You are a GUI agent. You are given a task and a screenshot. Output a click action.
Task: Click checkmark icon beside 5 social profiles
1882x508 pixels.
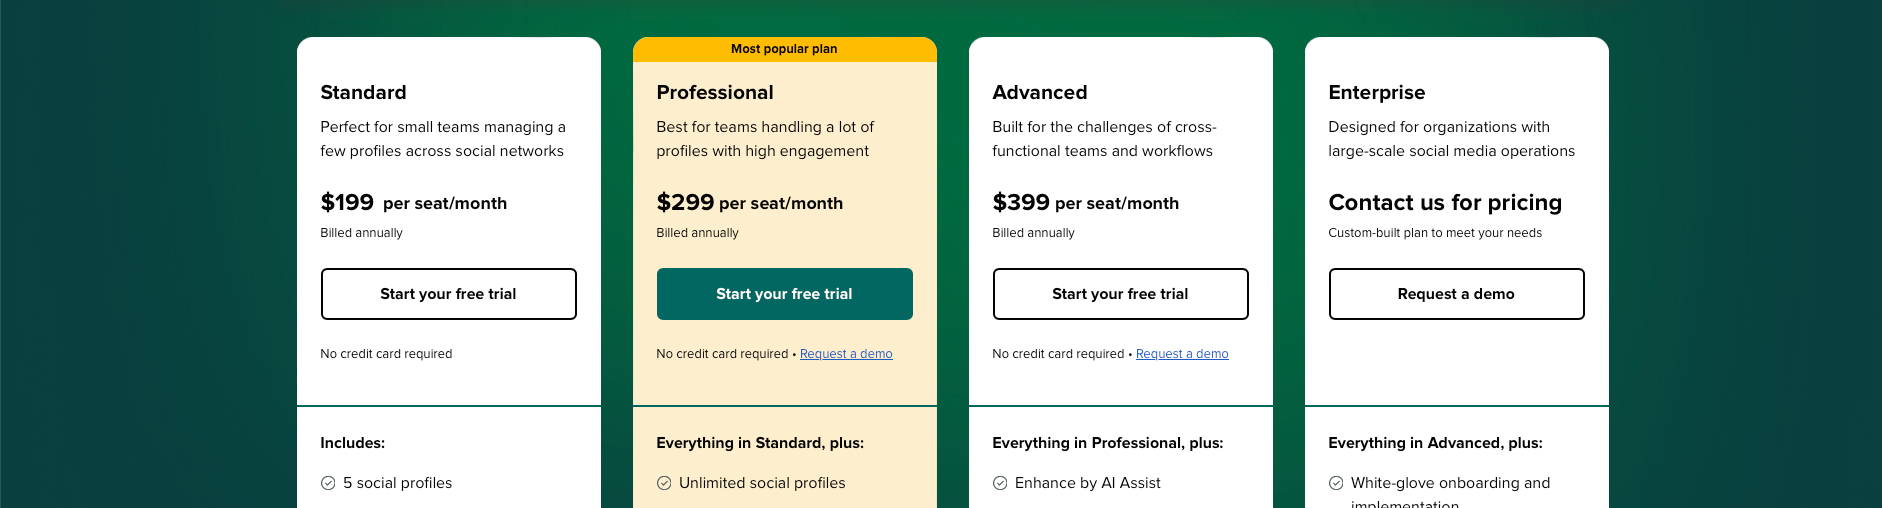(x=328, y=483)
